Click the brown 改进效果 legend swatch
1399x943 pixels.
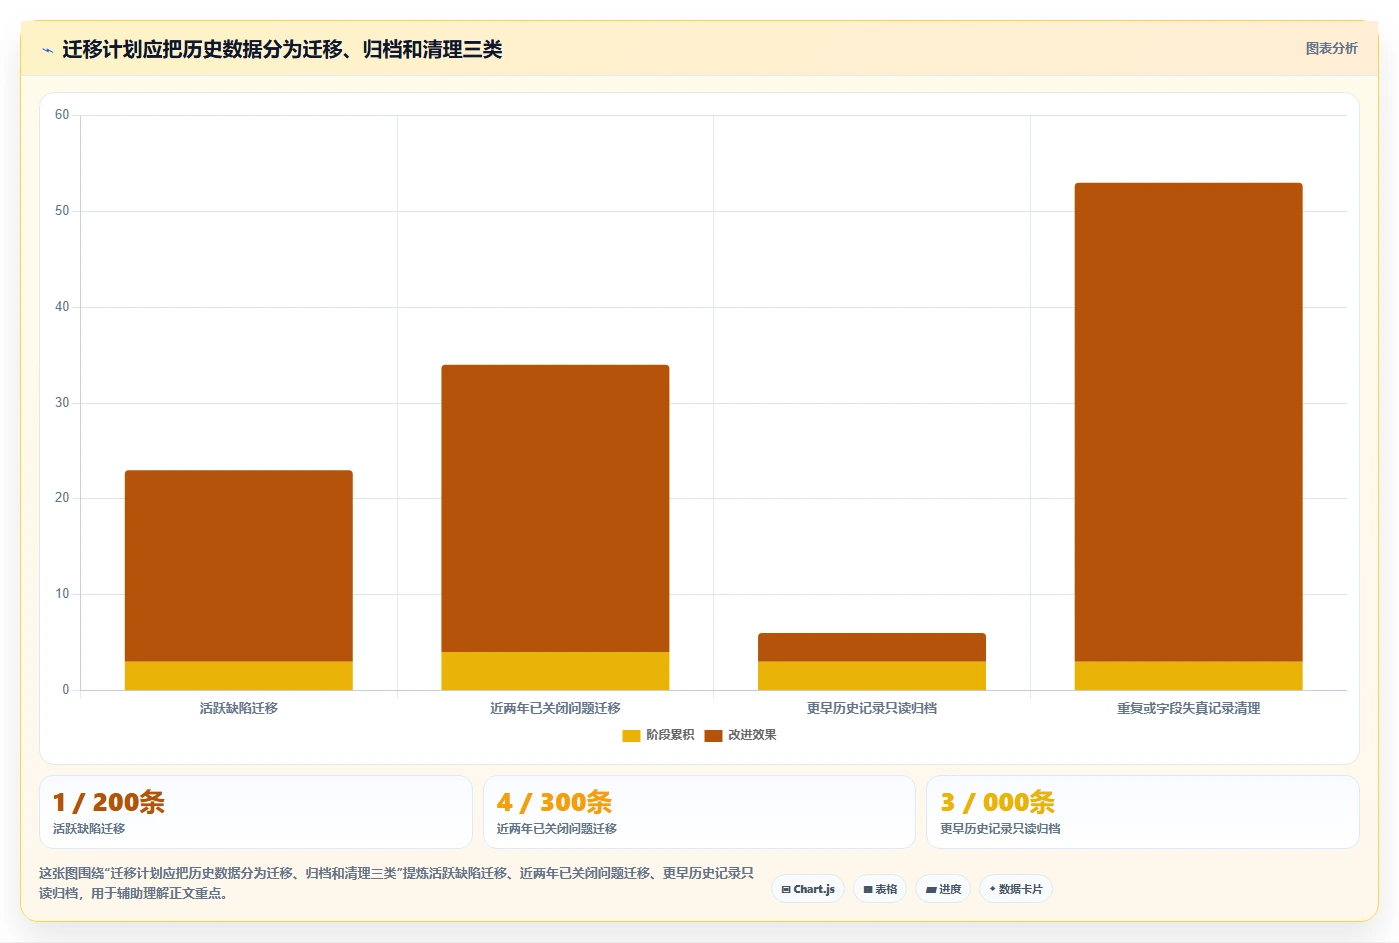(x=713, y=735)
